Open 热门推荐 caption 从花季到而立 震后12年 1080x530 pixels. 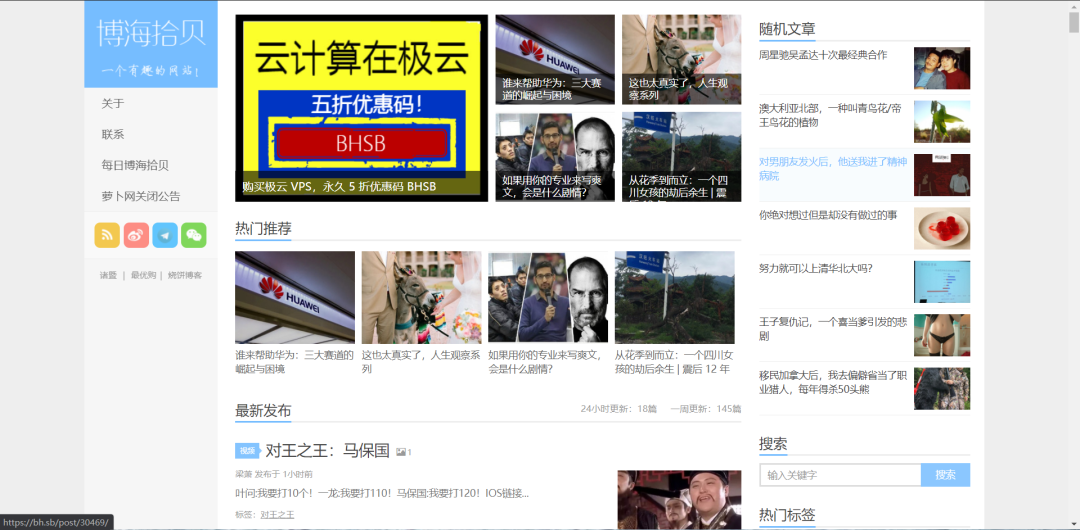(674, 362)
